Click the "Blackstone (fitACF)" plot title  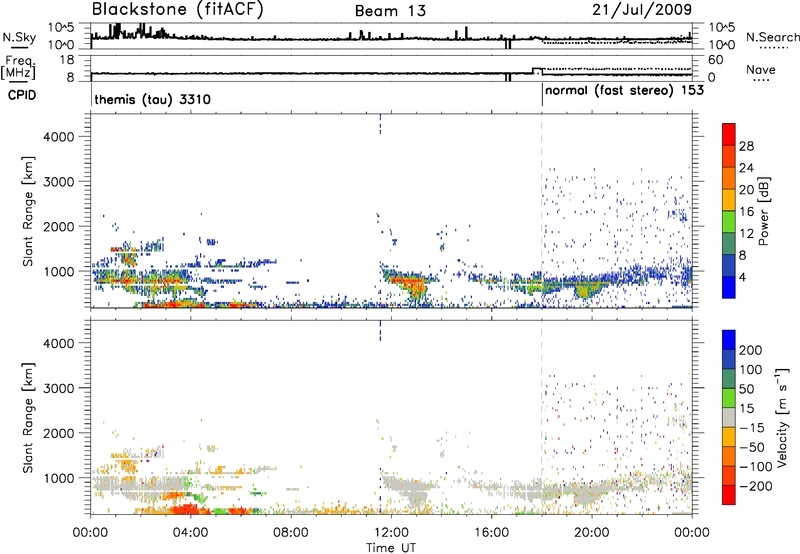coord(178,10)
